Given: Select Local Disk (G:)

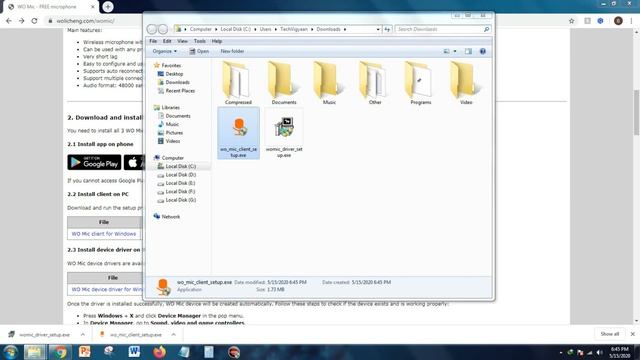Looking at the screenshot, I should (177, 200).
